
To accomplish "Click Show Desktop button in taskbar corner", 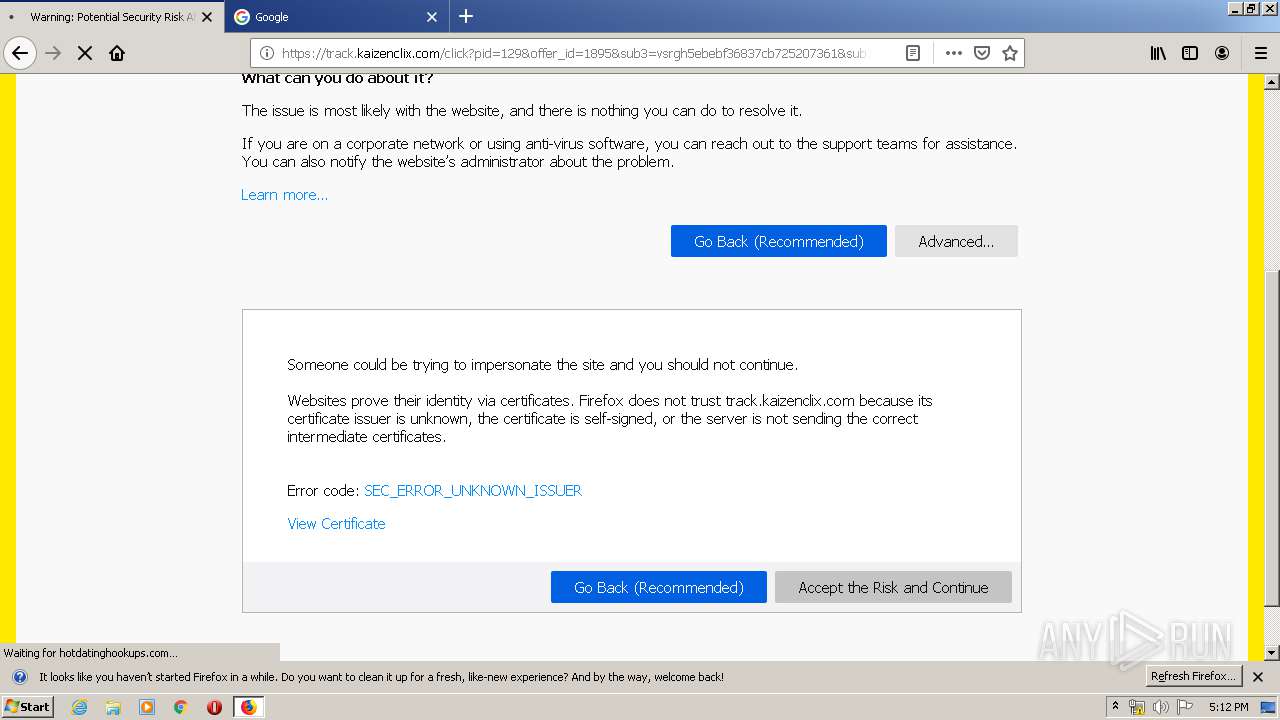I will (x=1268, y=707).
